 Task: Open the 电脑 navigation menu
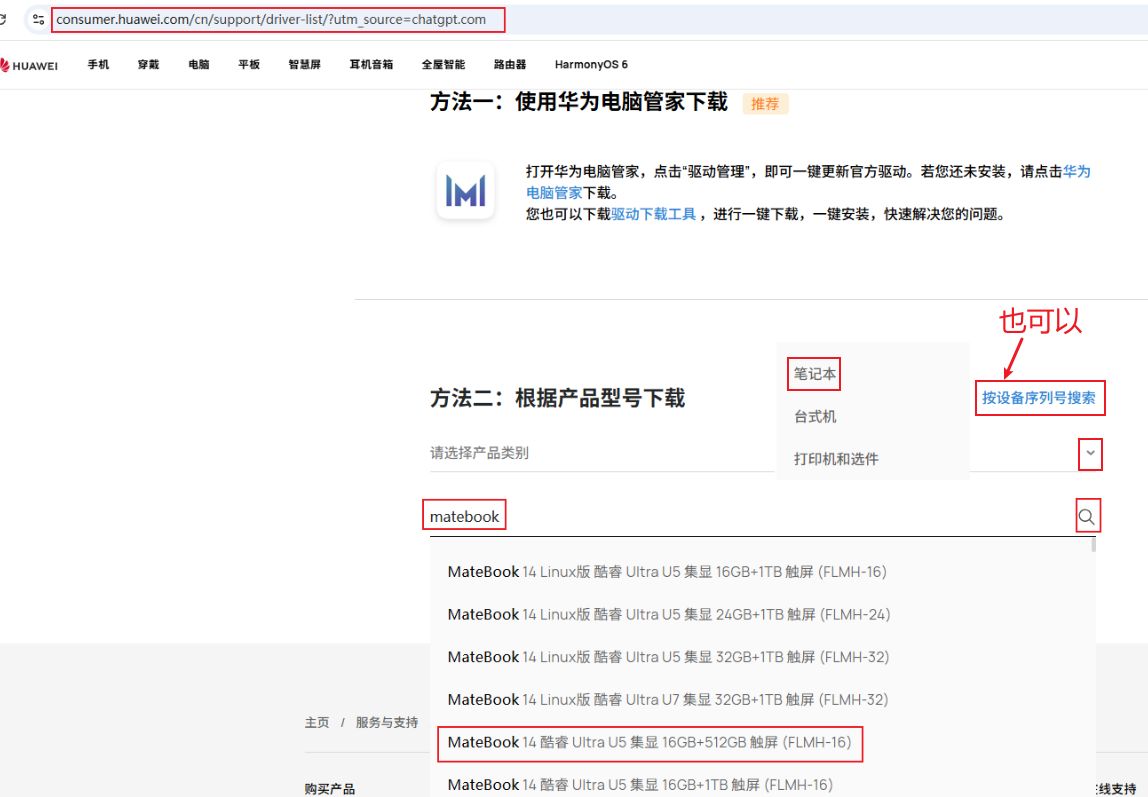pyautogui.click(x=199, y=65)
